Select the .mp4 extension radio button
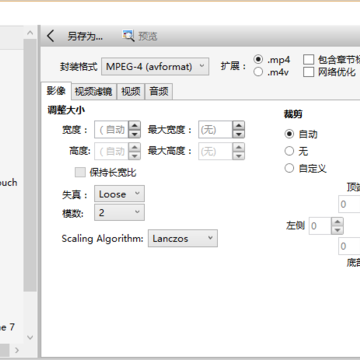 click(258, 60)
